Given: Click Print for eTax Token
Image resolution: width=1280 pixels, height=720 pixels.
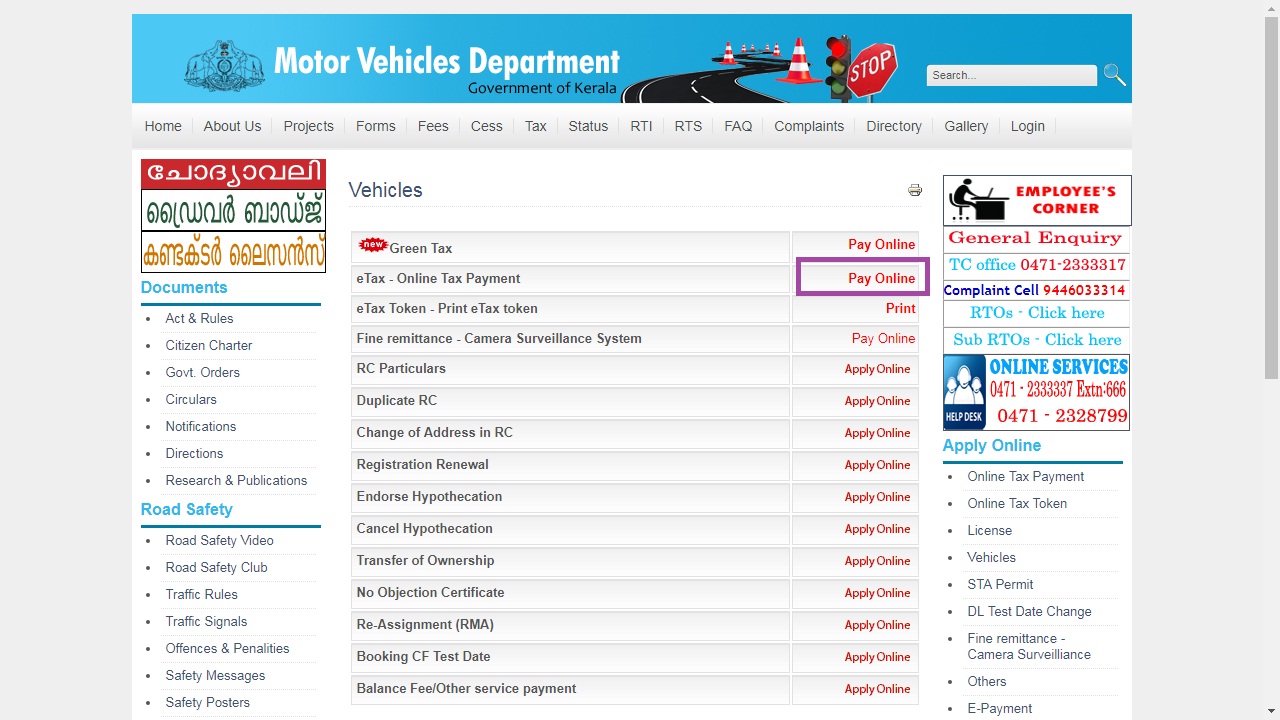Looking at the screenshot, I should pos(899,308).
